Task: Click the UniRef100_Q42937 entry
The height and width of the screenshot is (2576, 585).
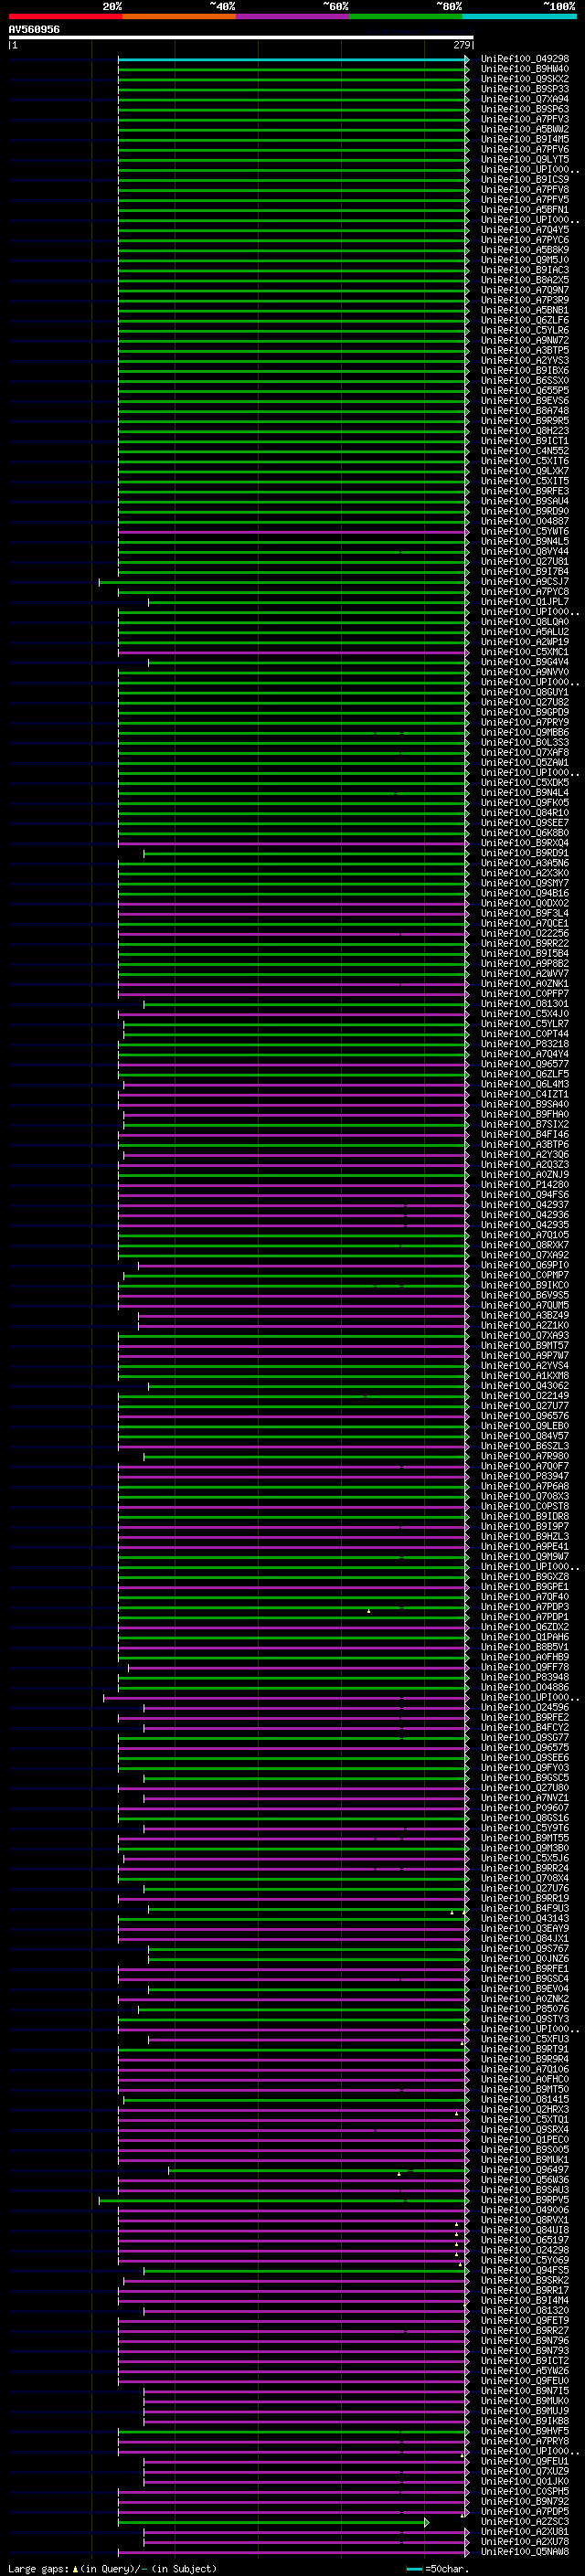Action: 524,1205
